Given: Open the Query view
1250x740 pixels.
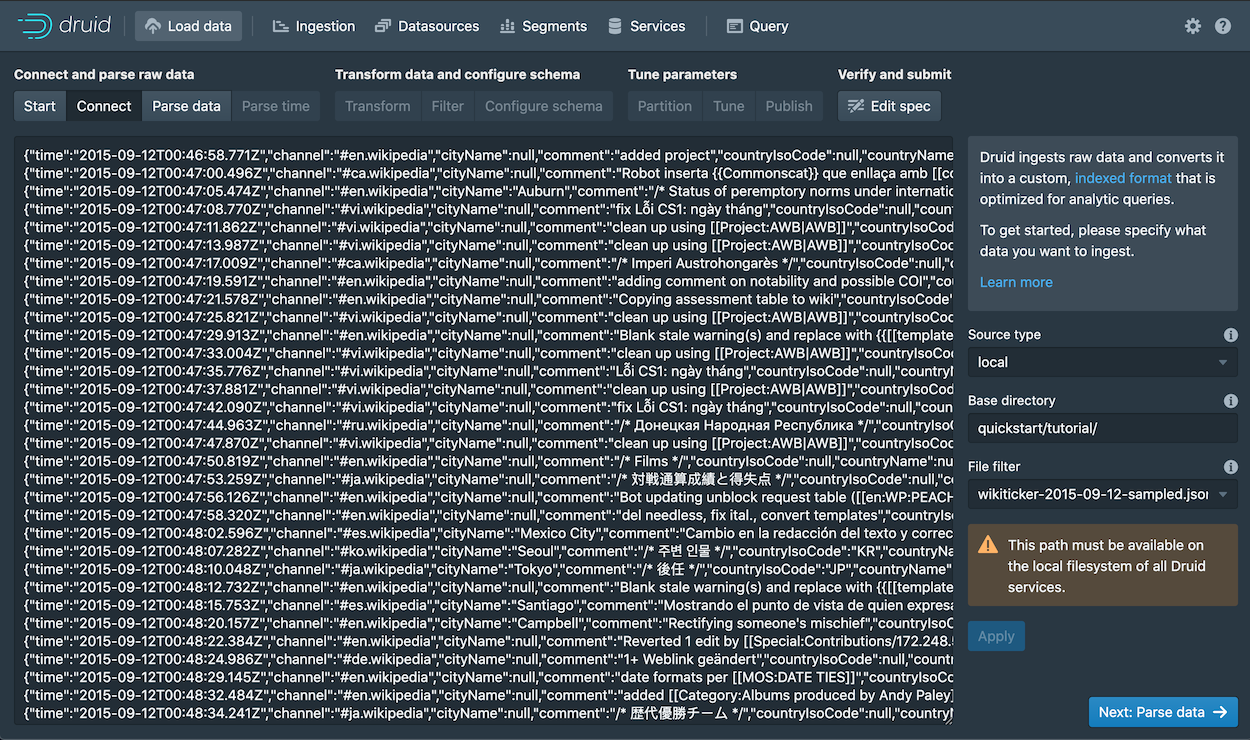Looking at the screenshot, I should (x=757, y=26).
